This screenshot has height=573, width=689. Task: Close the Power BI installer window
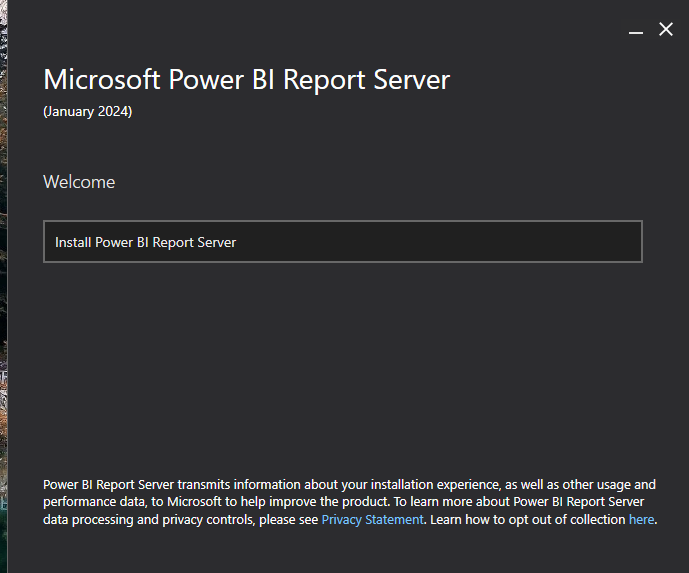tap(666, 29)
